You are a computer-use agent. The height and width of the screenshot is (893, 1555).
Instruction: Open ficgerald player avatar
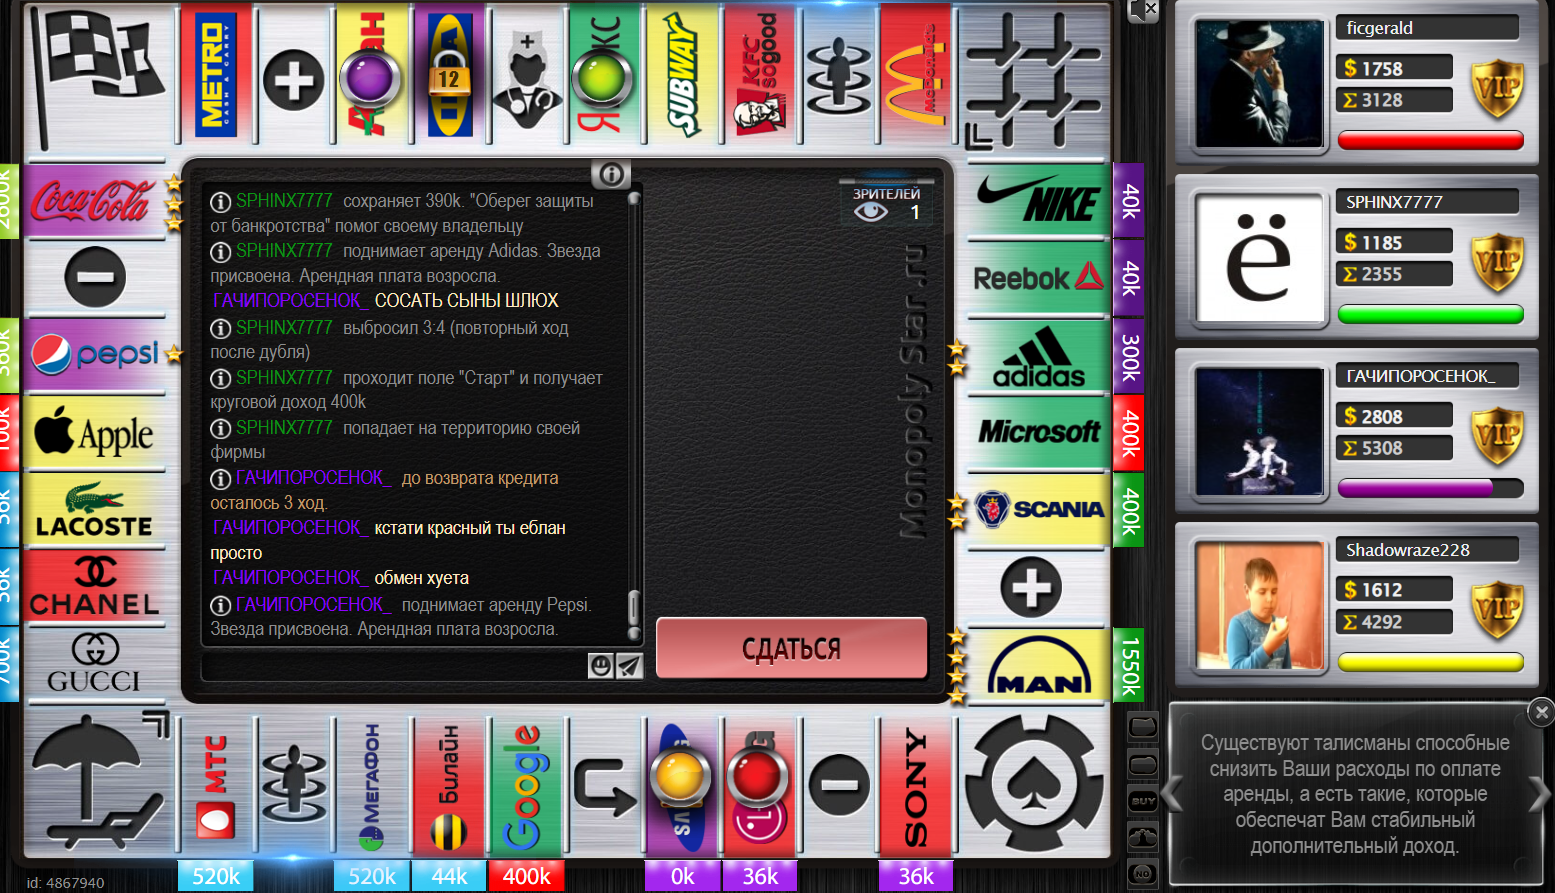[1258, 84]
